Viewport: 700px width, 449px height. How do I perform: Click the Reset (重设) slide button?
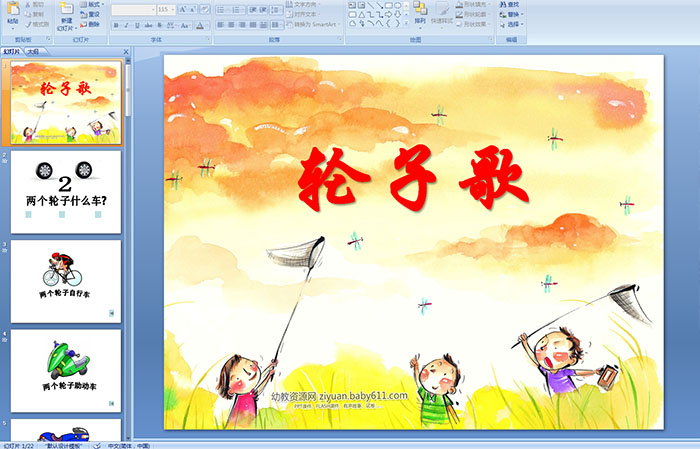tap(93, 15)
